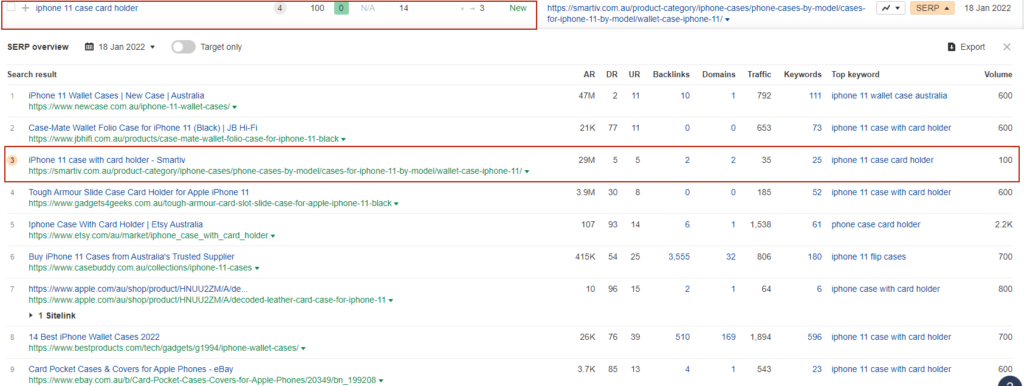Screen dimensions: 1024x386
Task: Open Tough Armour Slide Case Card Holder result
Action: (138, 192)
